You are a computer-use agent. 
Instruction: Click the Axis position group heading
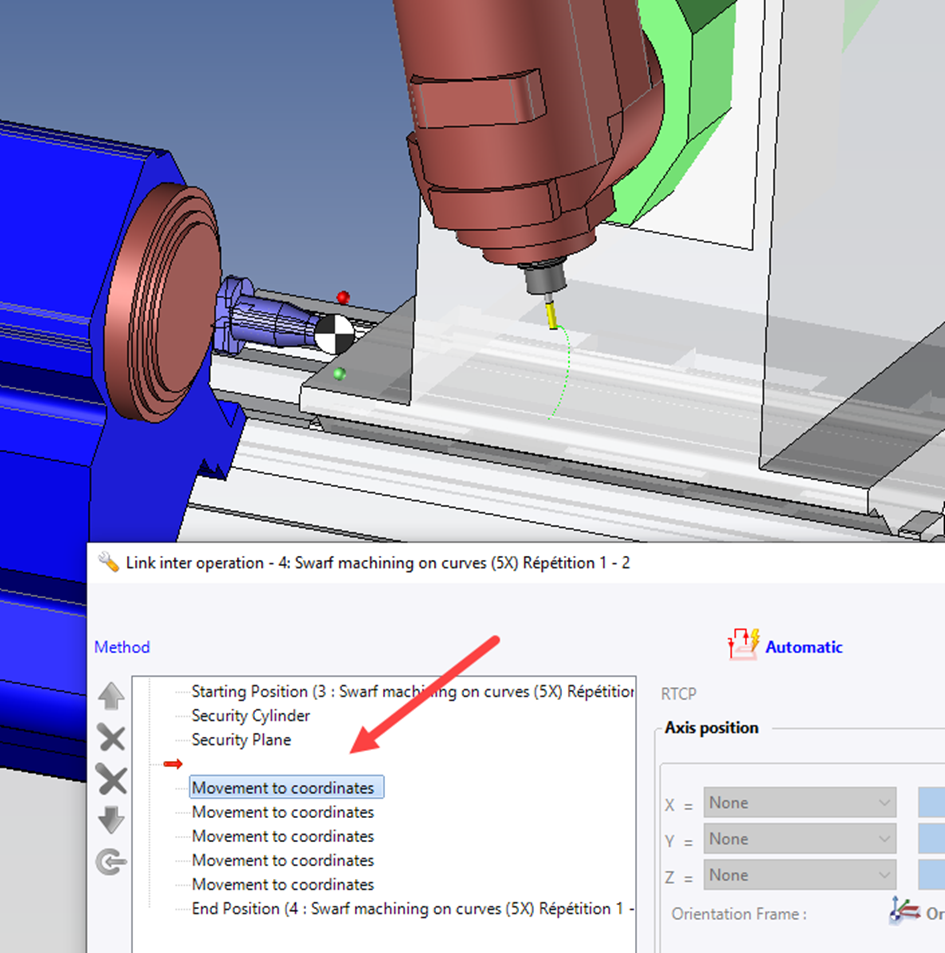tap(711, 728)
